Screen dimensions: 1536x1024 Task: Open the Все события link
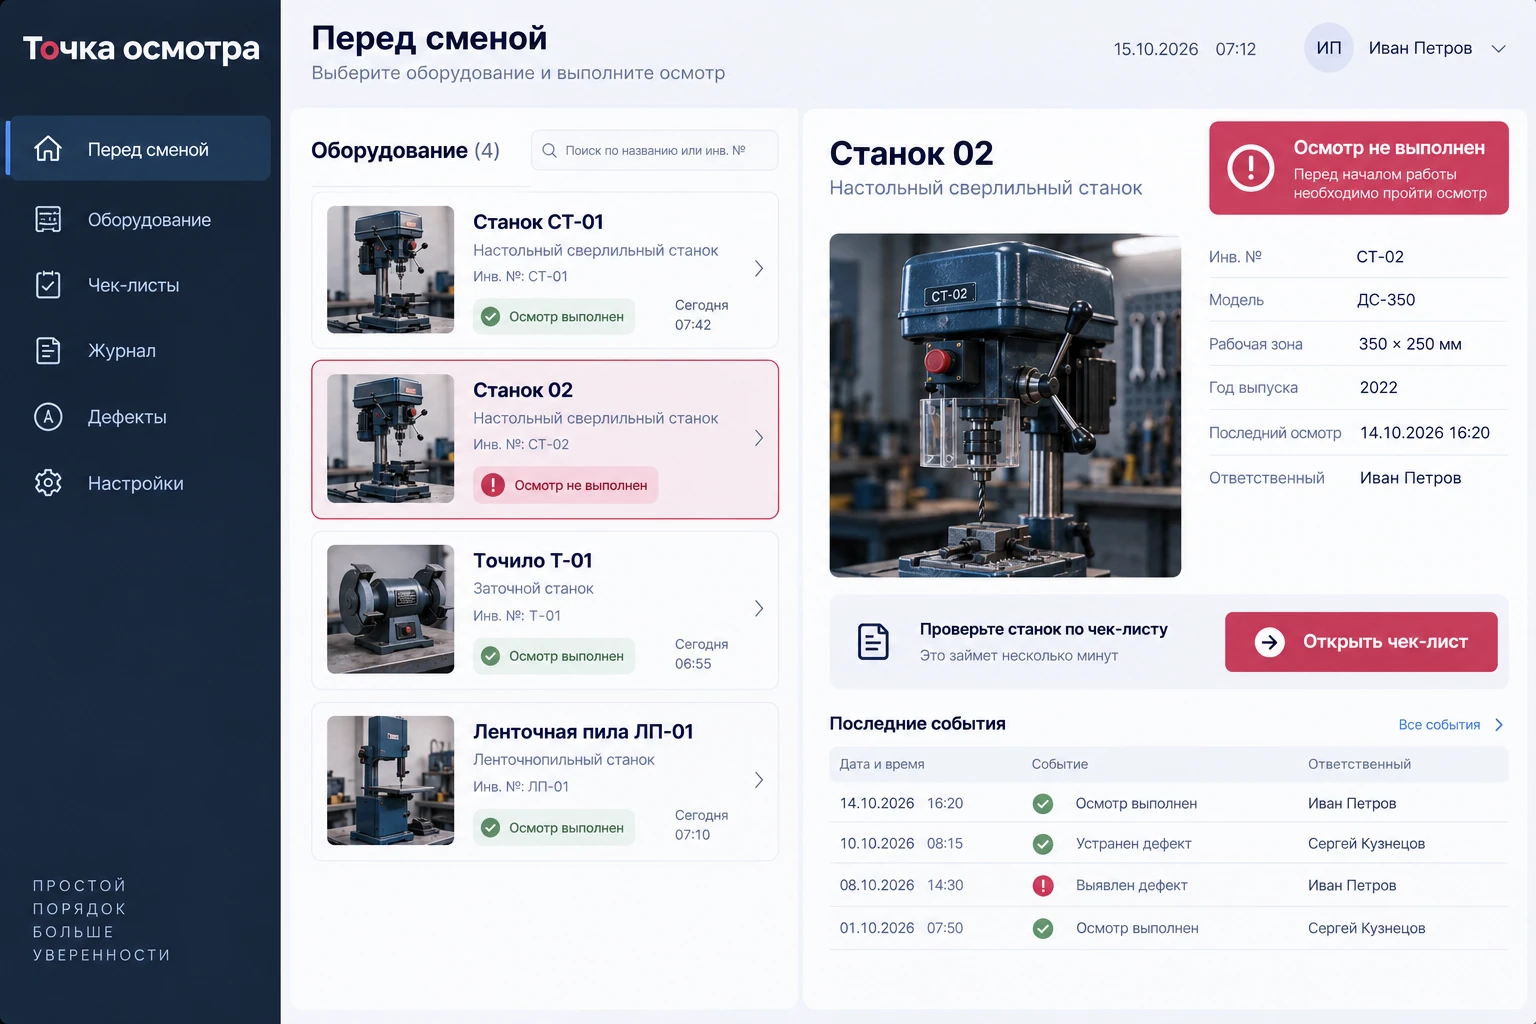point(1439,725)
